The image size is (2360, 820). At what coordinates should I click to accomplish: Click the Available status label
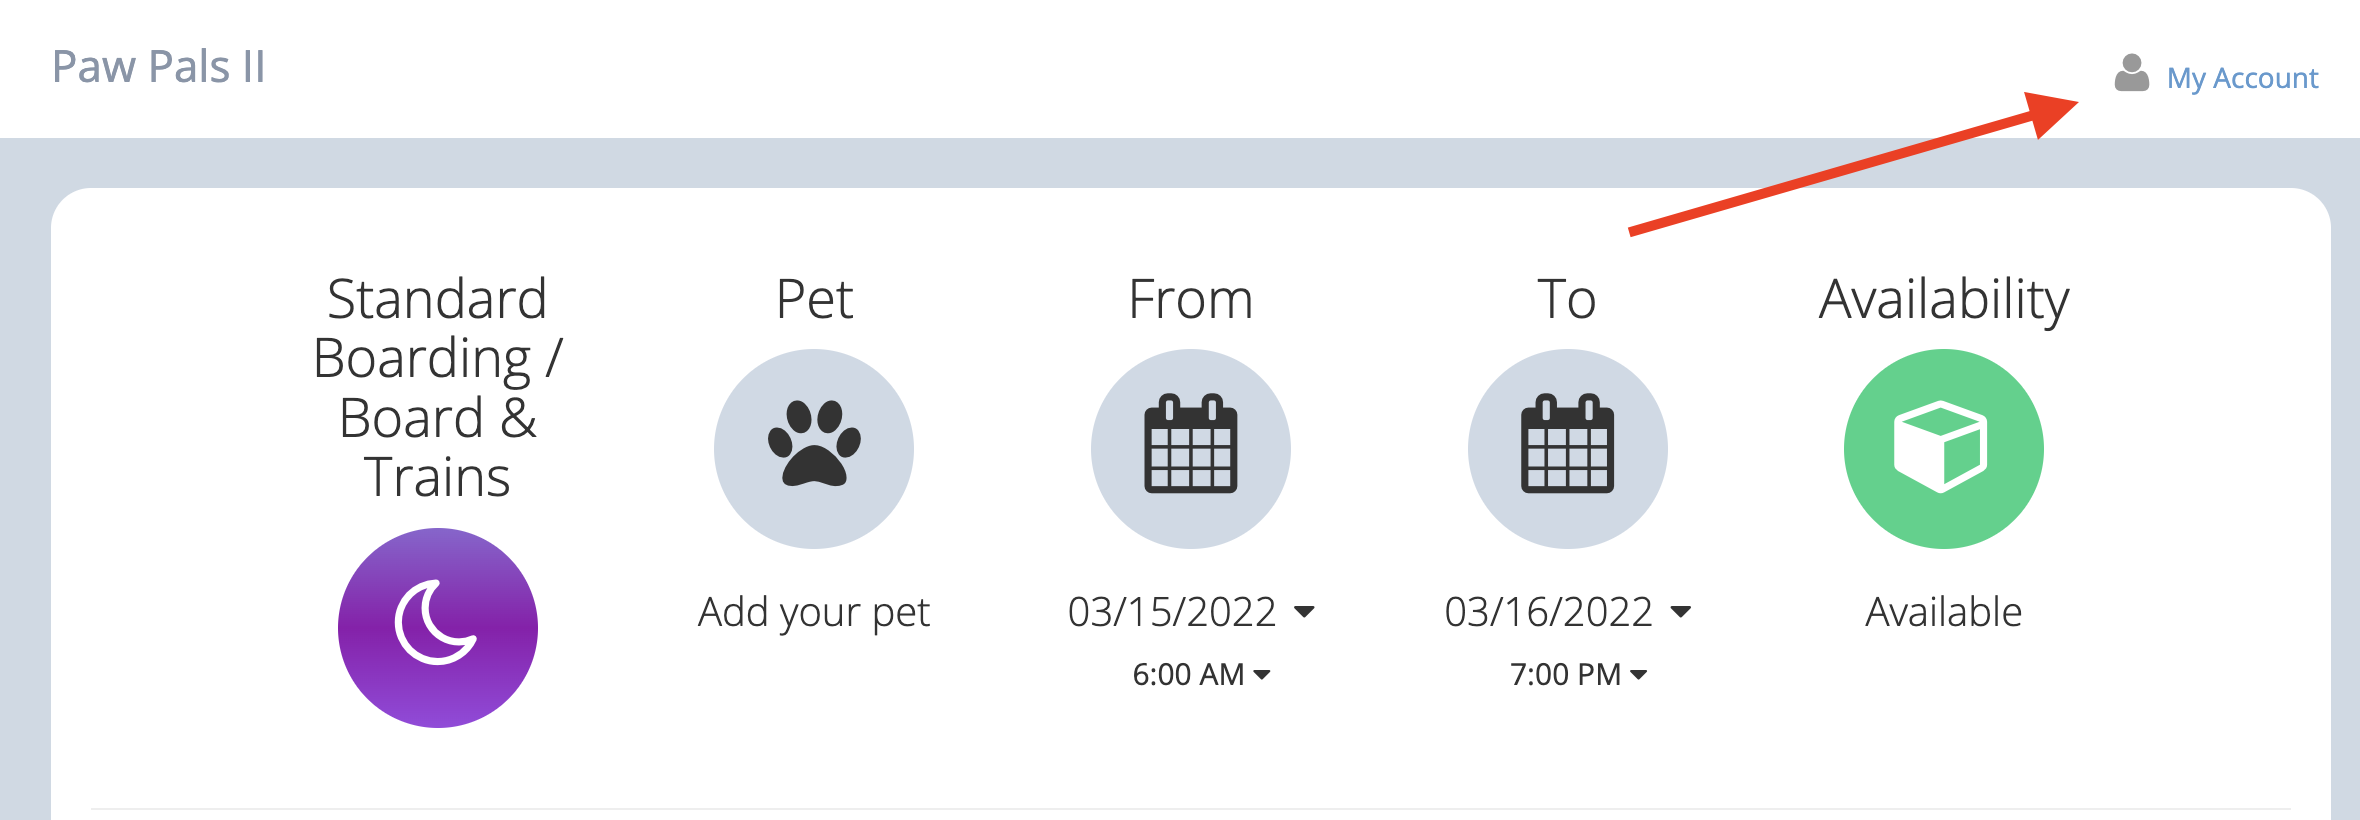[x=1943, y=612]
